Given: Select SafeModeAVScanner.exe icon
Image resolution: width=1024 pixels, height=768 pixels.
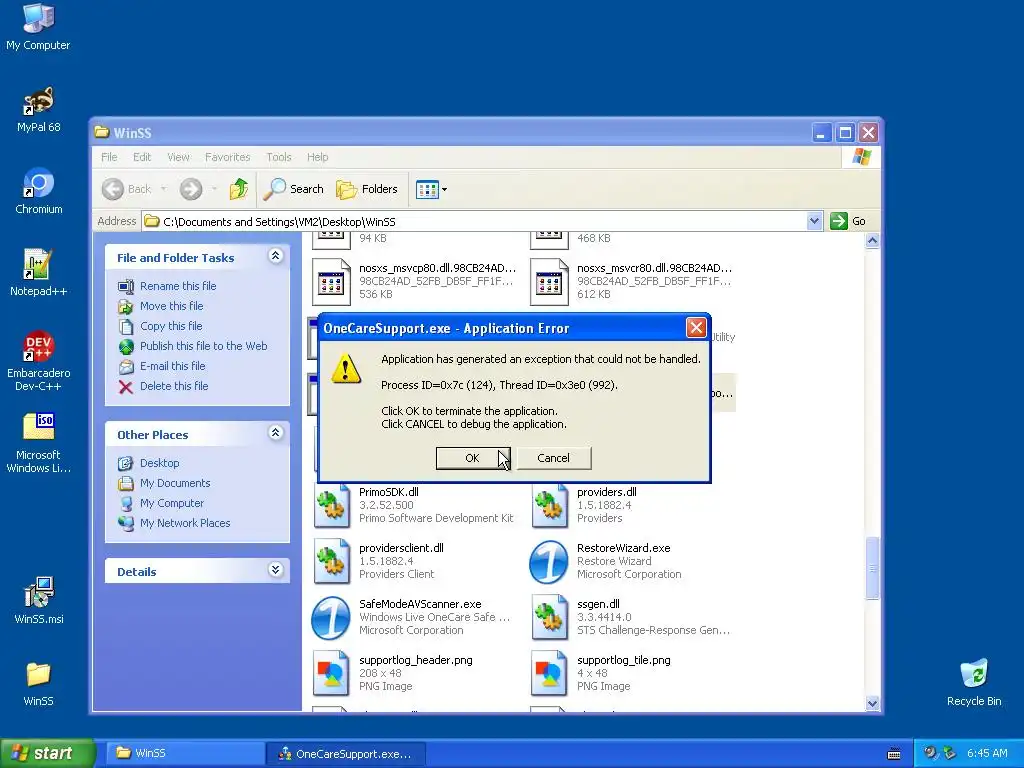Looking at the screenshot, I should [330, 618].
